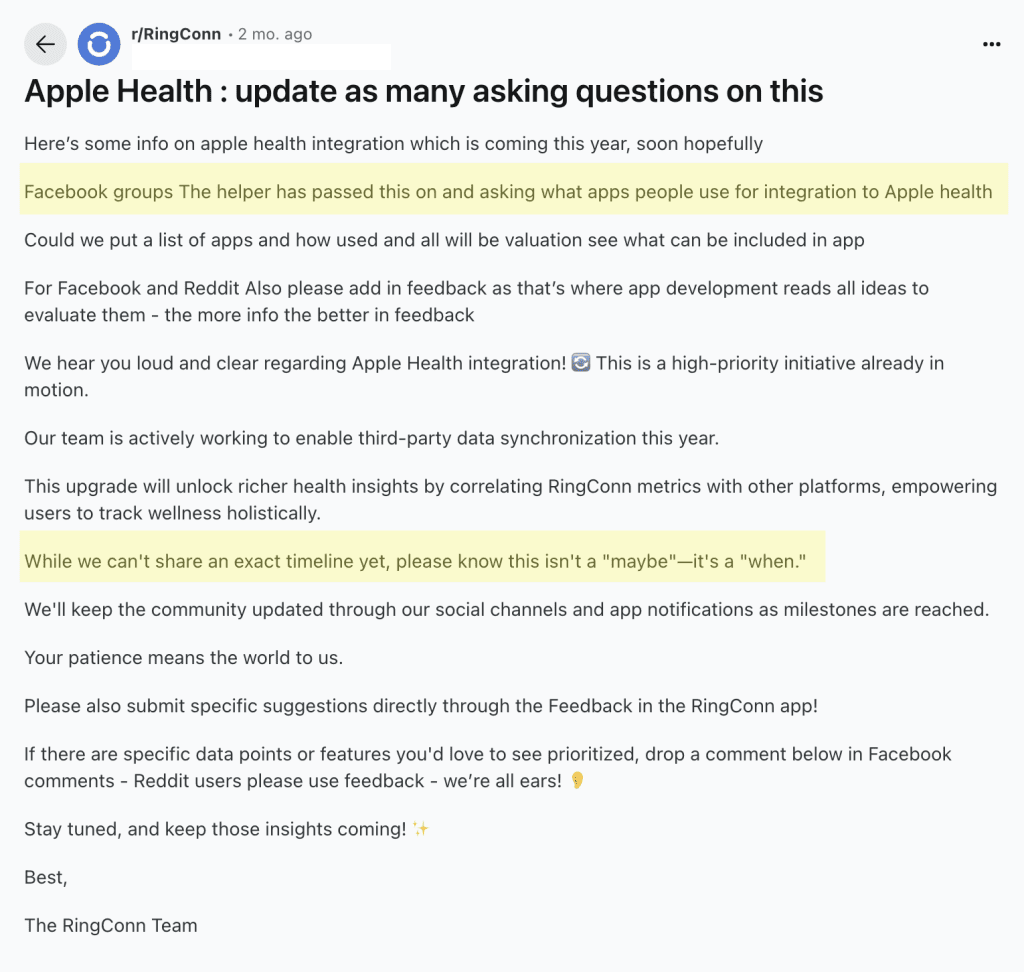This screenshot has width=1024, height=972.
Task: Click the 'Best,' sign-off line
Action: tap(45, 877)
